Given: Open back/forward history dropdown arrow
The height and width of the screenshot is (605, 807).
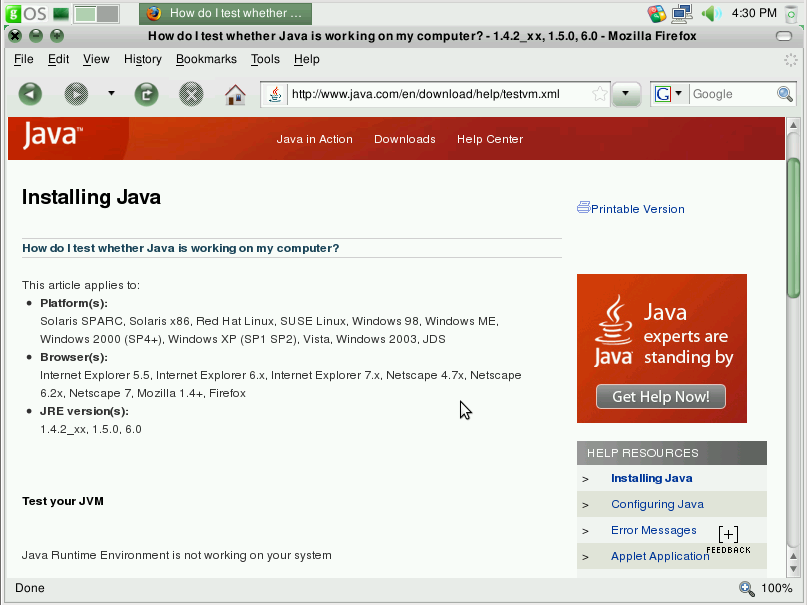Looking at the screenshot, I should (111, 94).
